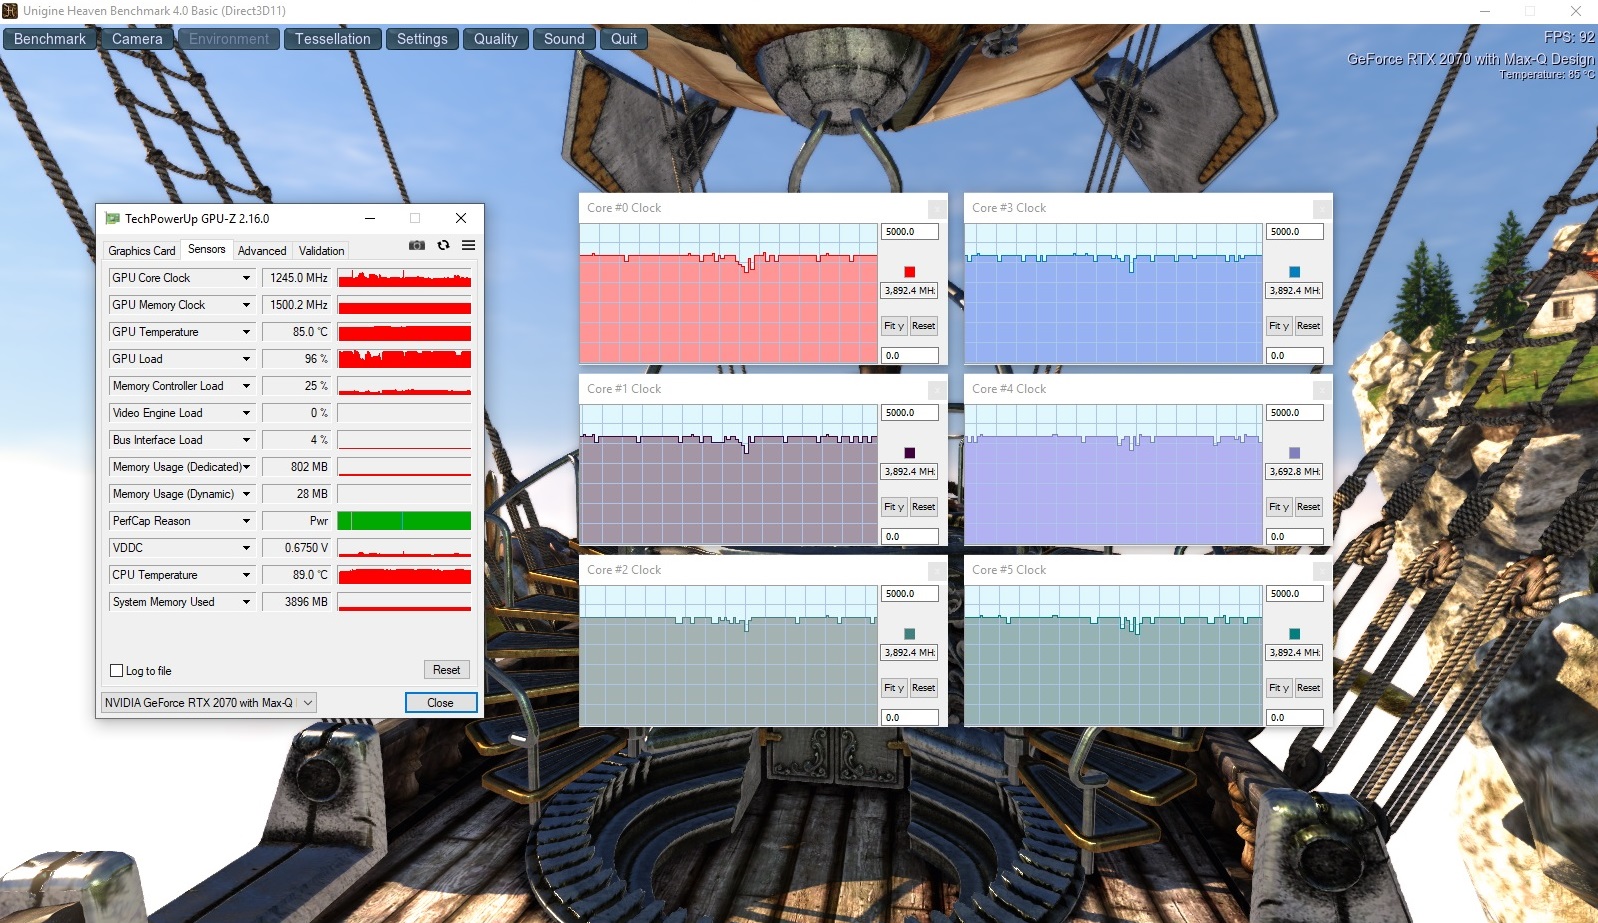Close the Core #0 Clock graph panel
This screenshot has width=1598, height=923.
point(937,209)
